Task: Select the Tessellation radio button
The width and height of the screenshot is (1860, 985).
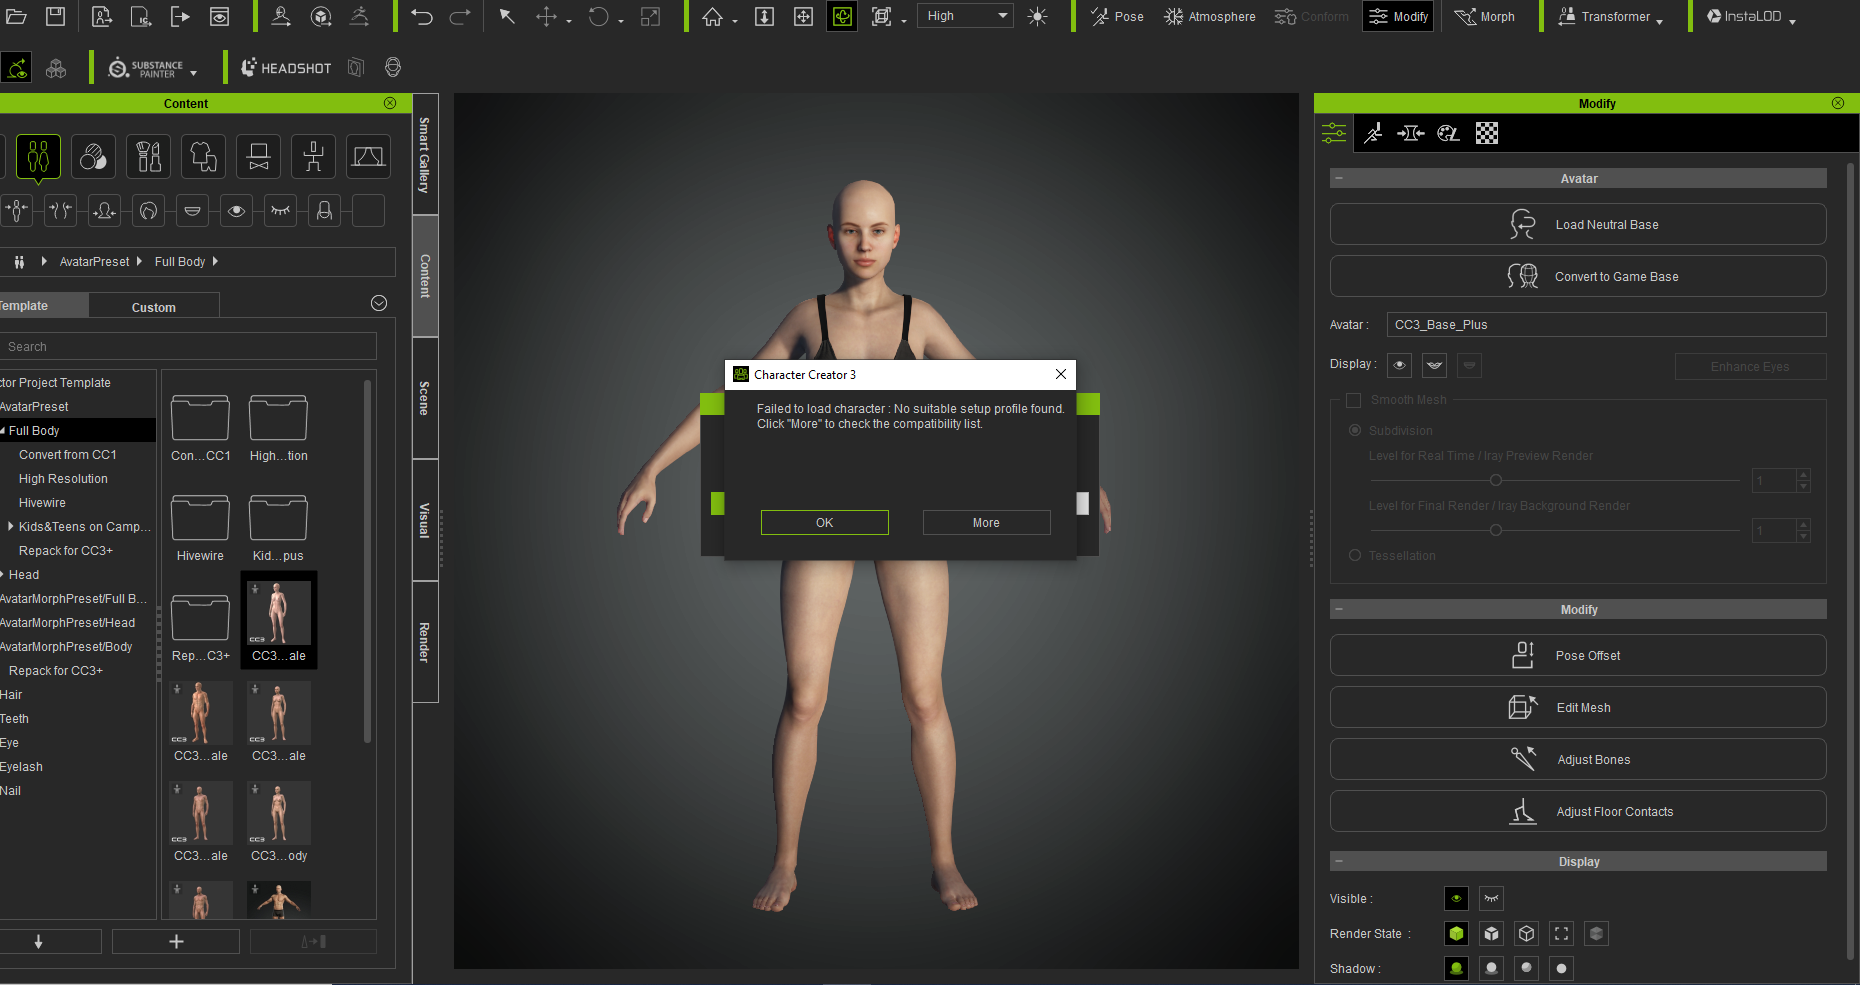Action: (x=1355, y=556)
